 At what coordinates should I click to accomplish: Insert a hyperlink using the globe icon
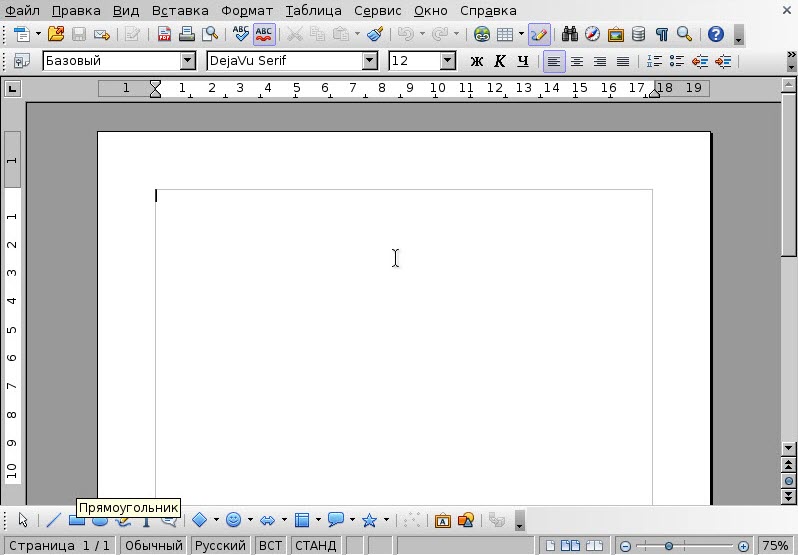481,35
